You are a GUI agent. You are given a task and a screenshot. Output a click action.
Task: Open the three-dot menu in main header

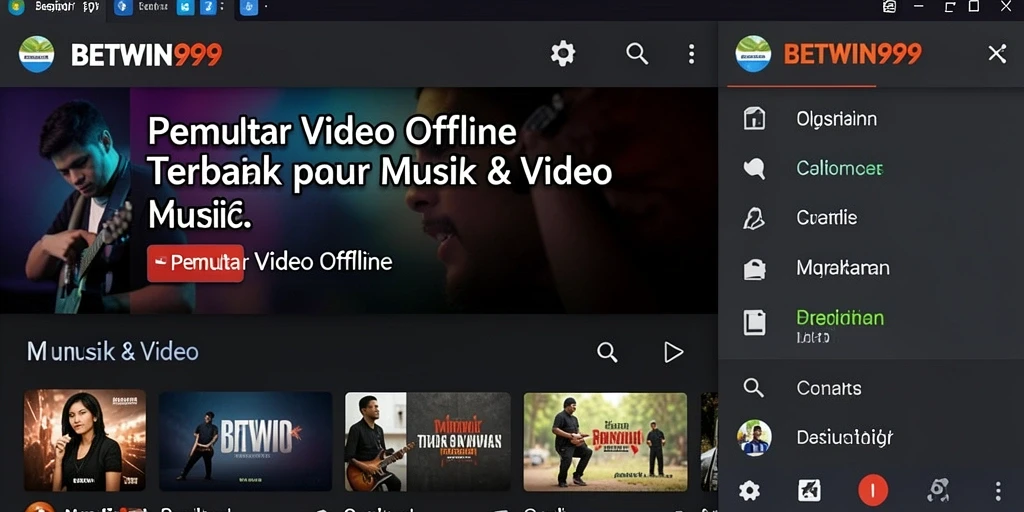click(691, 54)
